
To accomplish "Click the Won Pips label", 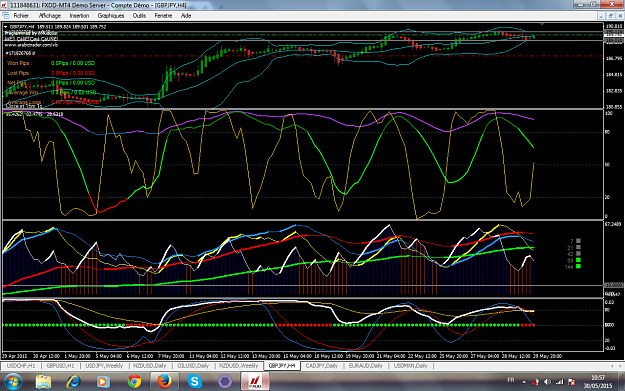I will point(19,63).
